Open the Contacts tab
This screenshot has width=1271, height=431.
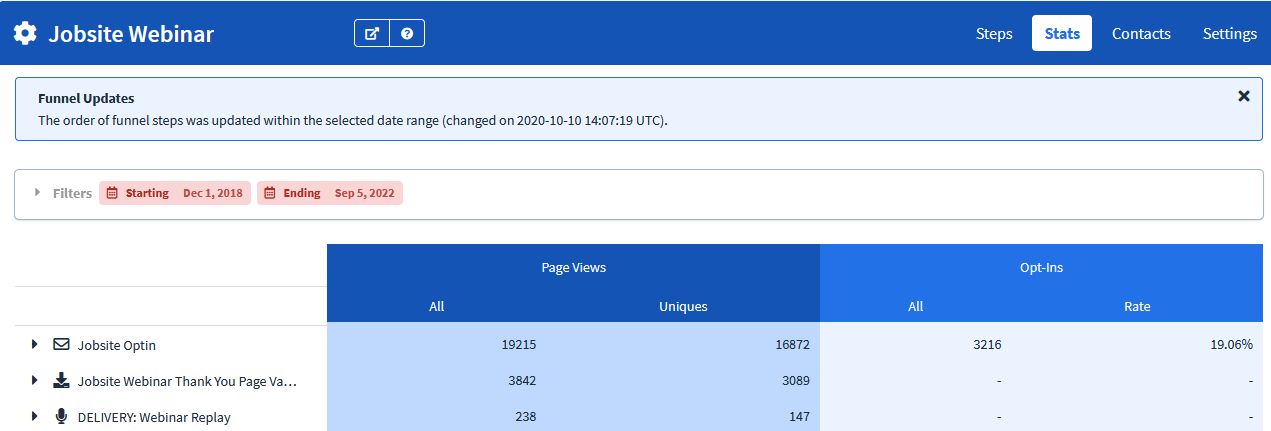(x=1141, y=33)
